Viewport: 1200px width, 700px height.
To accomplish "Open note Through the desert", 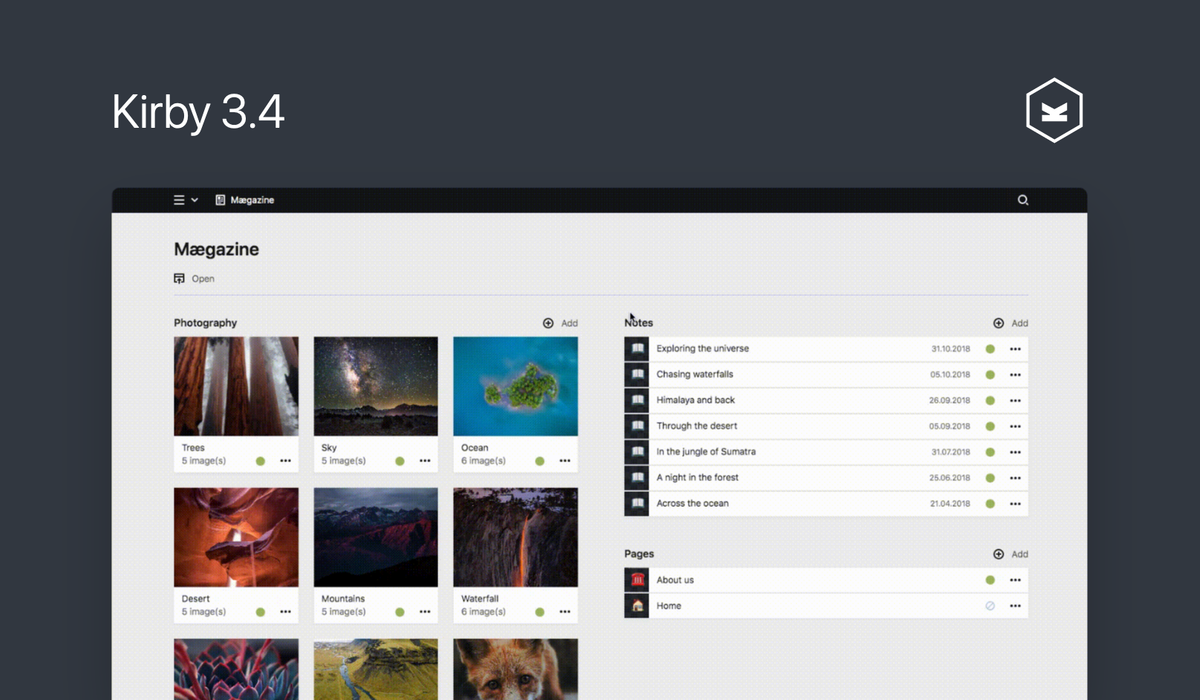I will (x=826, y=426).
